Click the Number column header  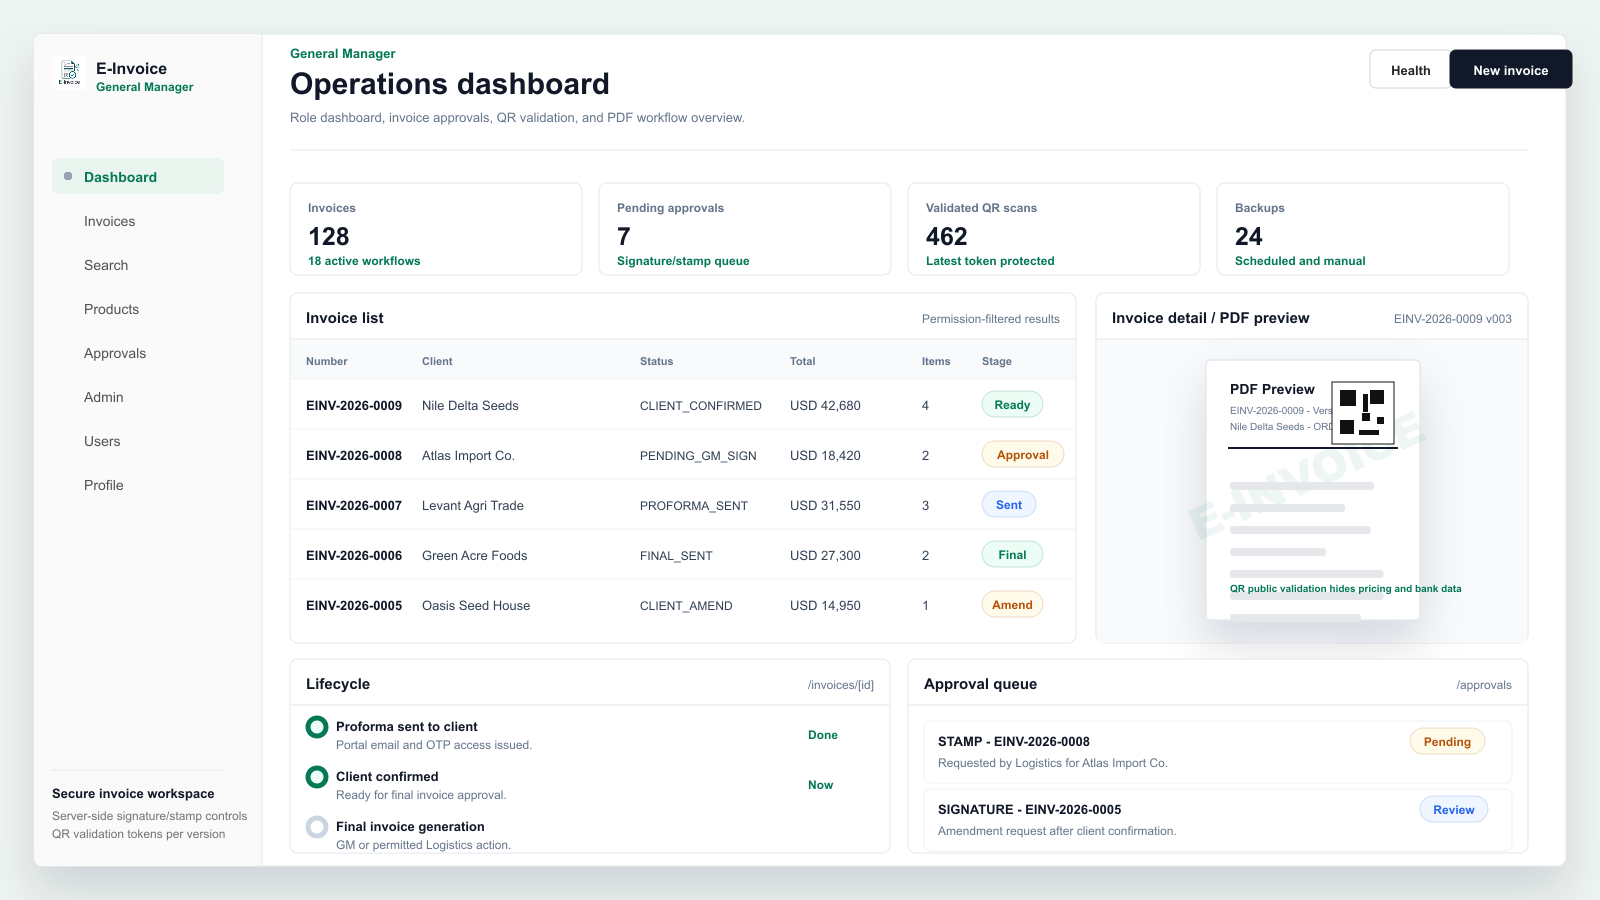(327, 361)
